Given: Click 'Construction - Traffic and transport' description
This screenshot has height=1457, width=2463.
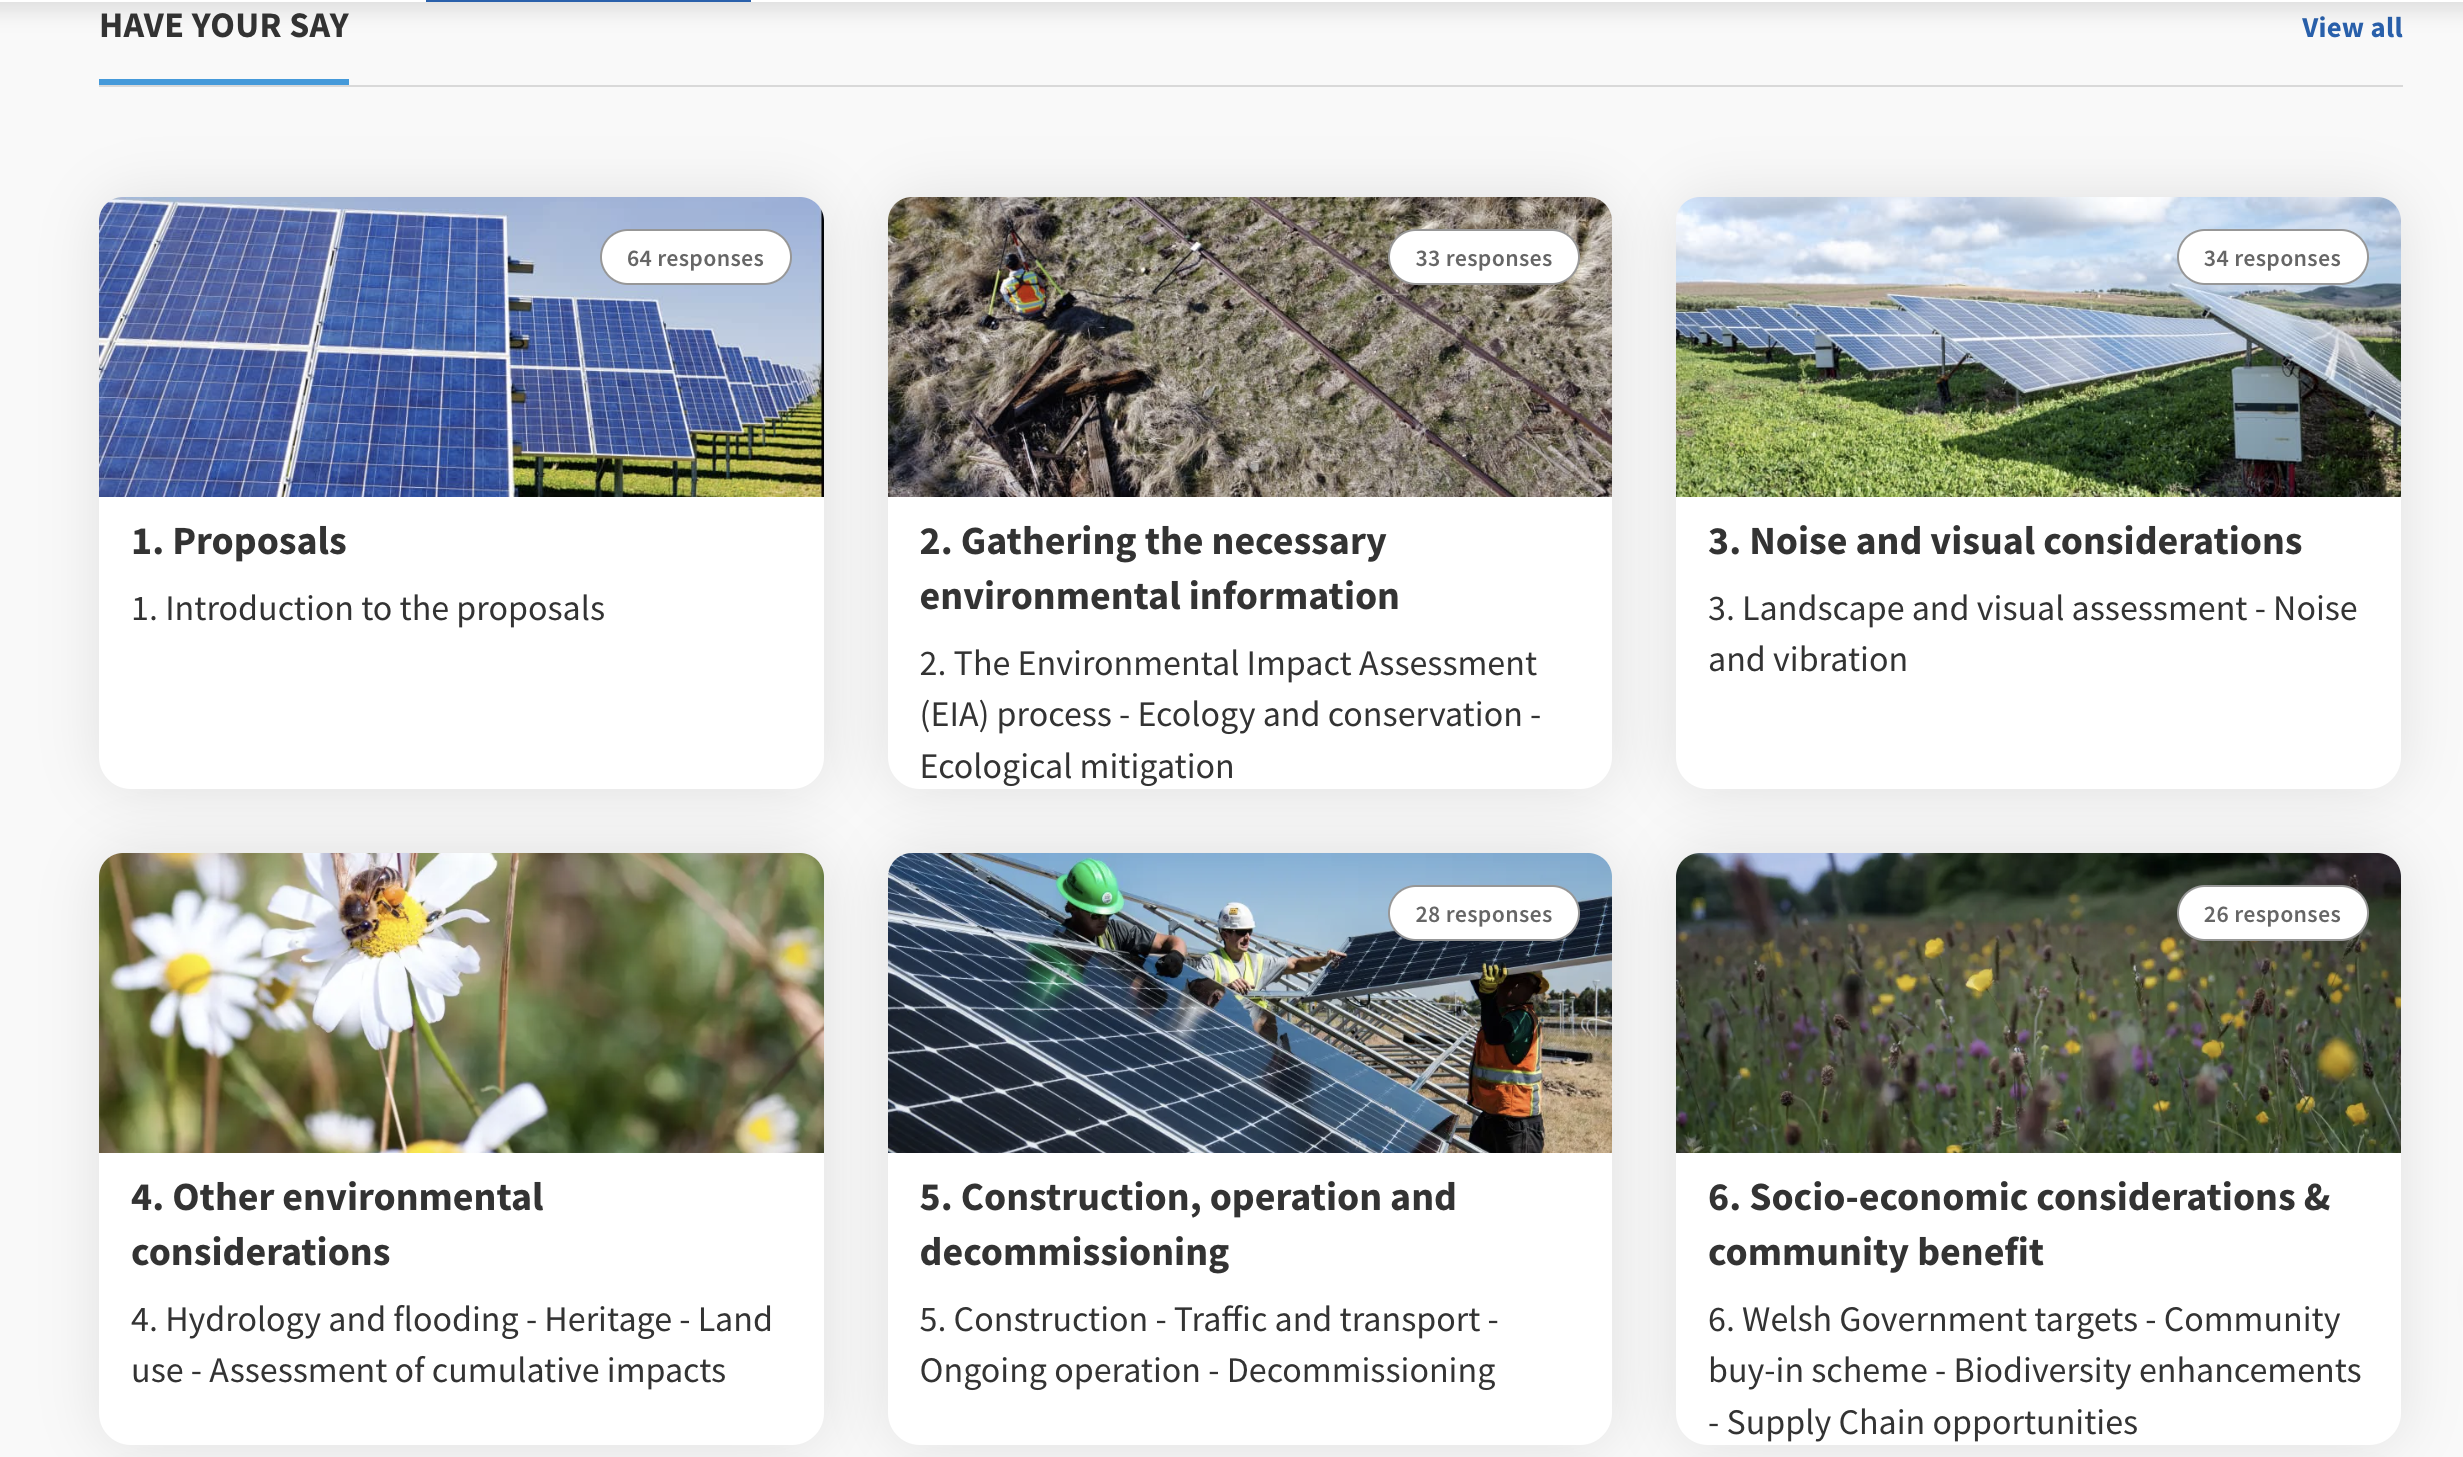Looking at the screenshot, I should click(1209, 1345).
